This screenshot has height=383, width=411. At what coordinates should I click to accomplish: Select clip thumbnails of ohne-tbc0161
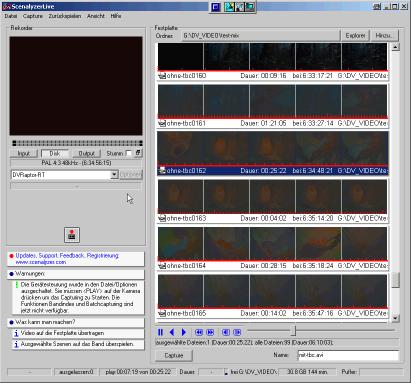pos(273,101)
